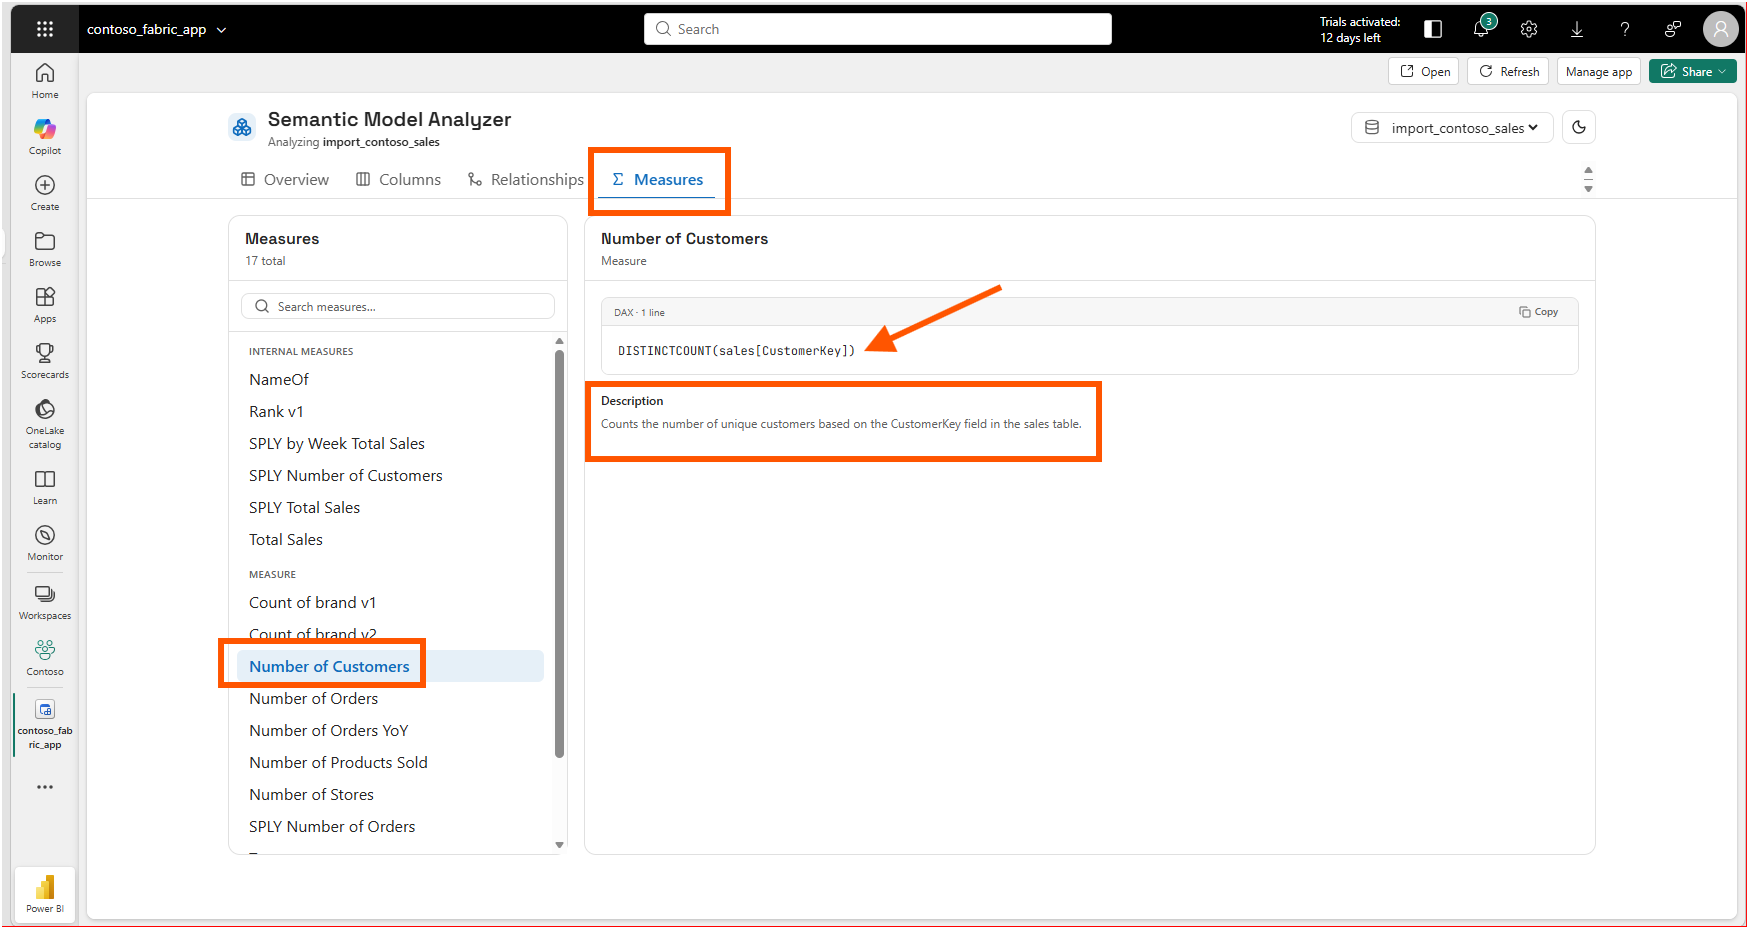Viewport: 1749px width, 929px height.
Task: Select the Measures tab
Action: (x=658, y=179)
